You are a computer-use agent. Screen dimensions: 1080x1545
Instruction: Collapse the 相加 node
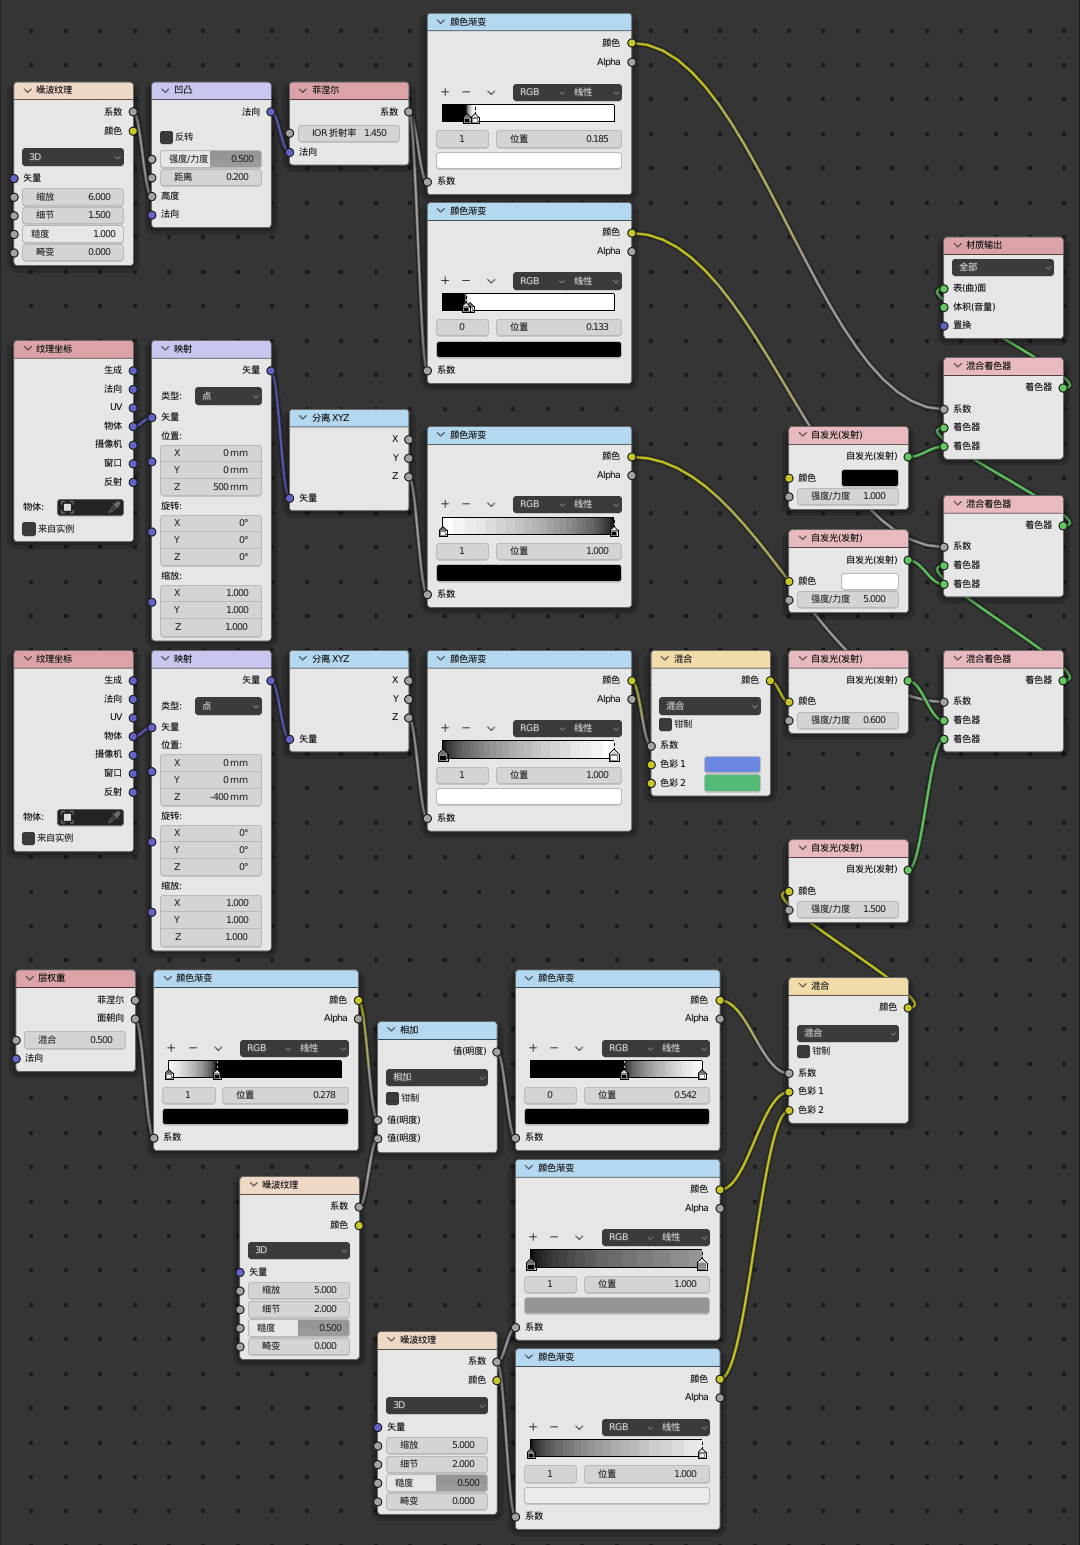[x=391, y=1030]
